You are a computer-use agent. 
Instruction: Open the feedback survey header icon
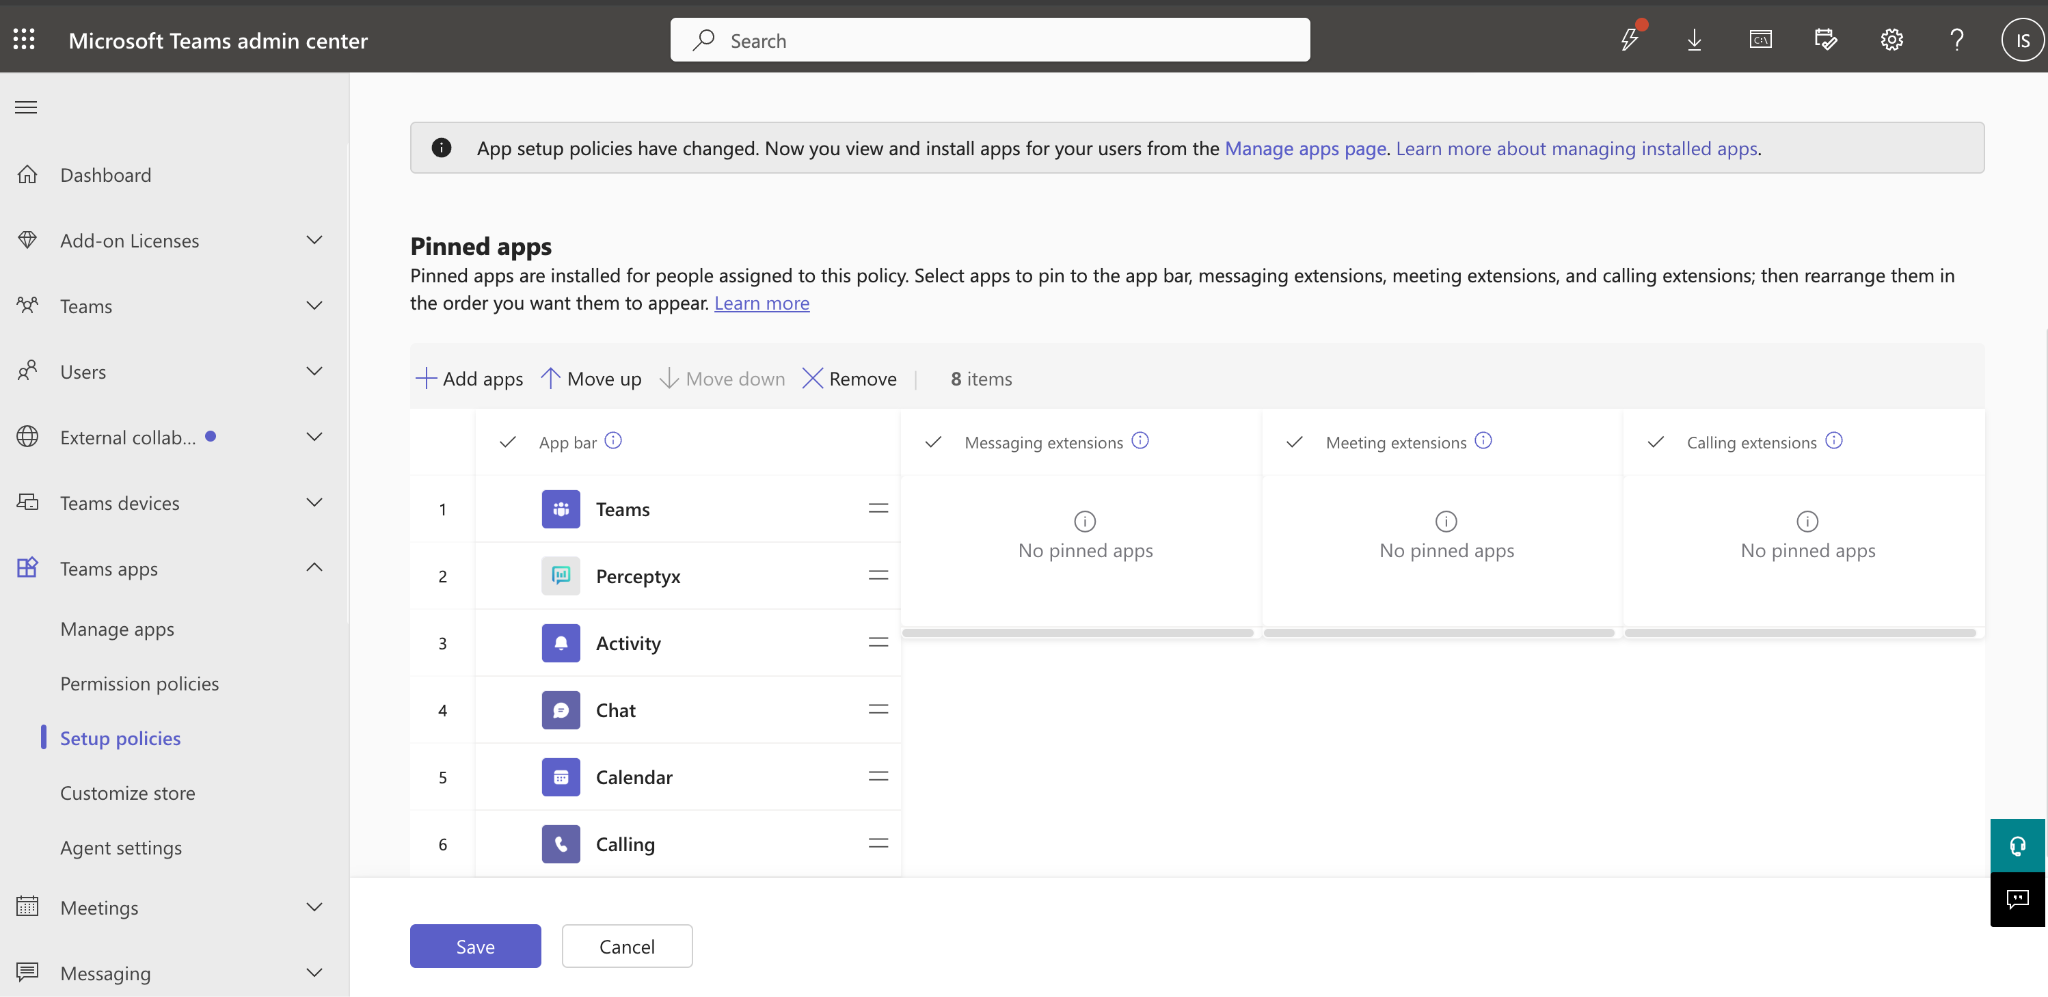click(x=1825, y=40)
